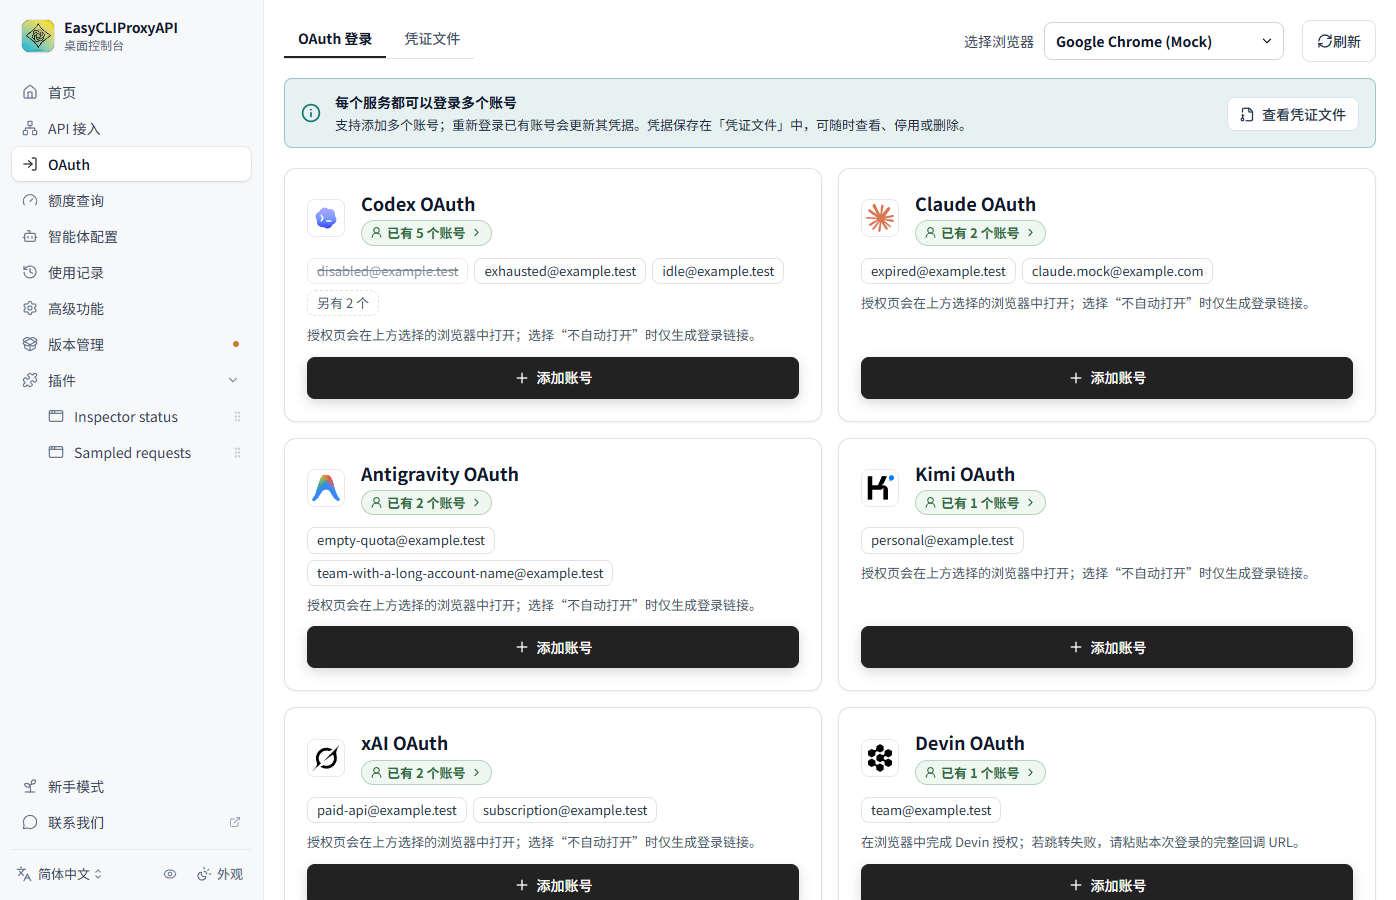The height and width of the screenshot is (900, 1396).
Task: Open 额度查询 quota page
Action: (x=131, y=201)
